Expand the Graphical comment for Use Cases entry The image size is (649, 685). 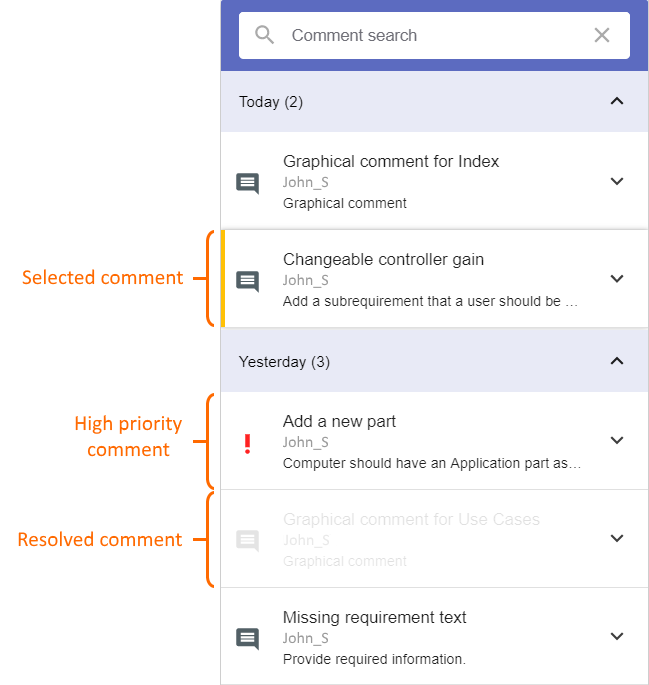click(x=617, y=538)
